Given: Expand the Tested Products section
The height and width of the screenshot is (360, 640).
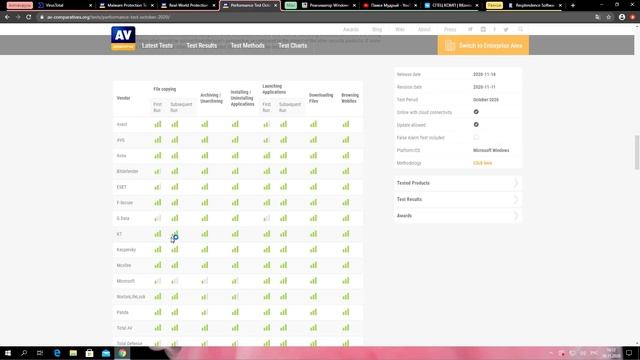Looking at the screenshot, I should [458, 183].
